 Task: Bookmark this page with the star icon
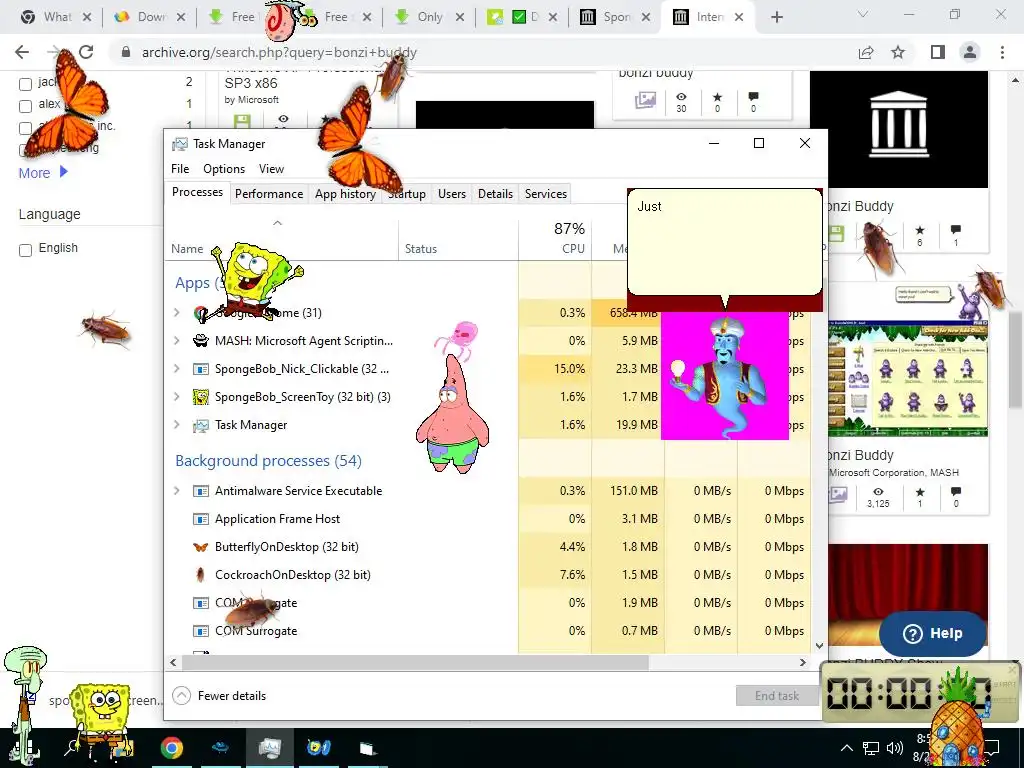[899, 52]
